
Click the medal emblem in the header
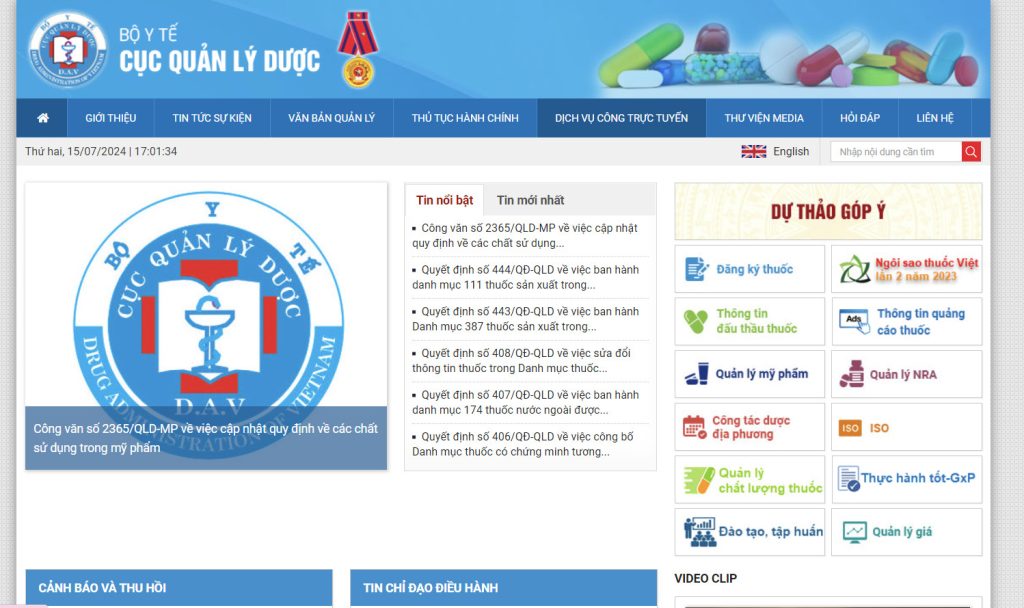click(x=358, y=50)
